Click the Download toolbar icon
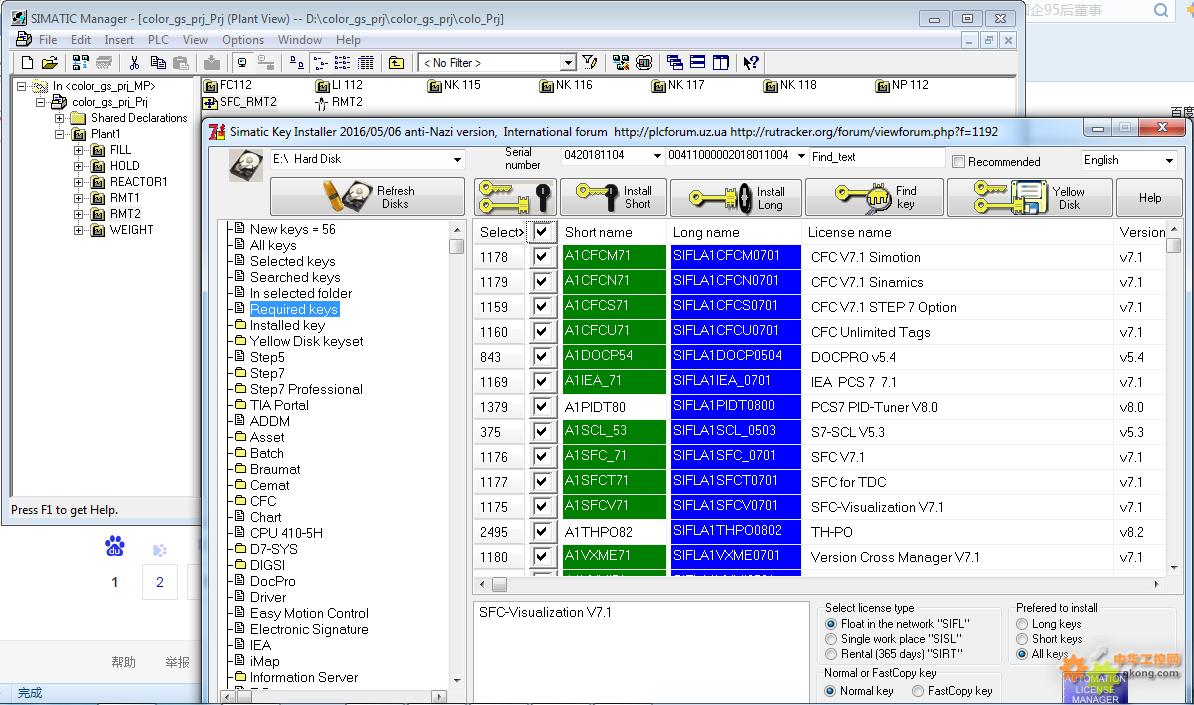The width and height of the screenshot is (1194, 705). click(212, 62)
